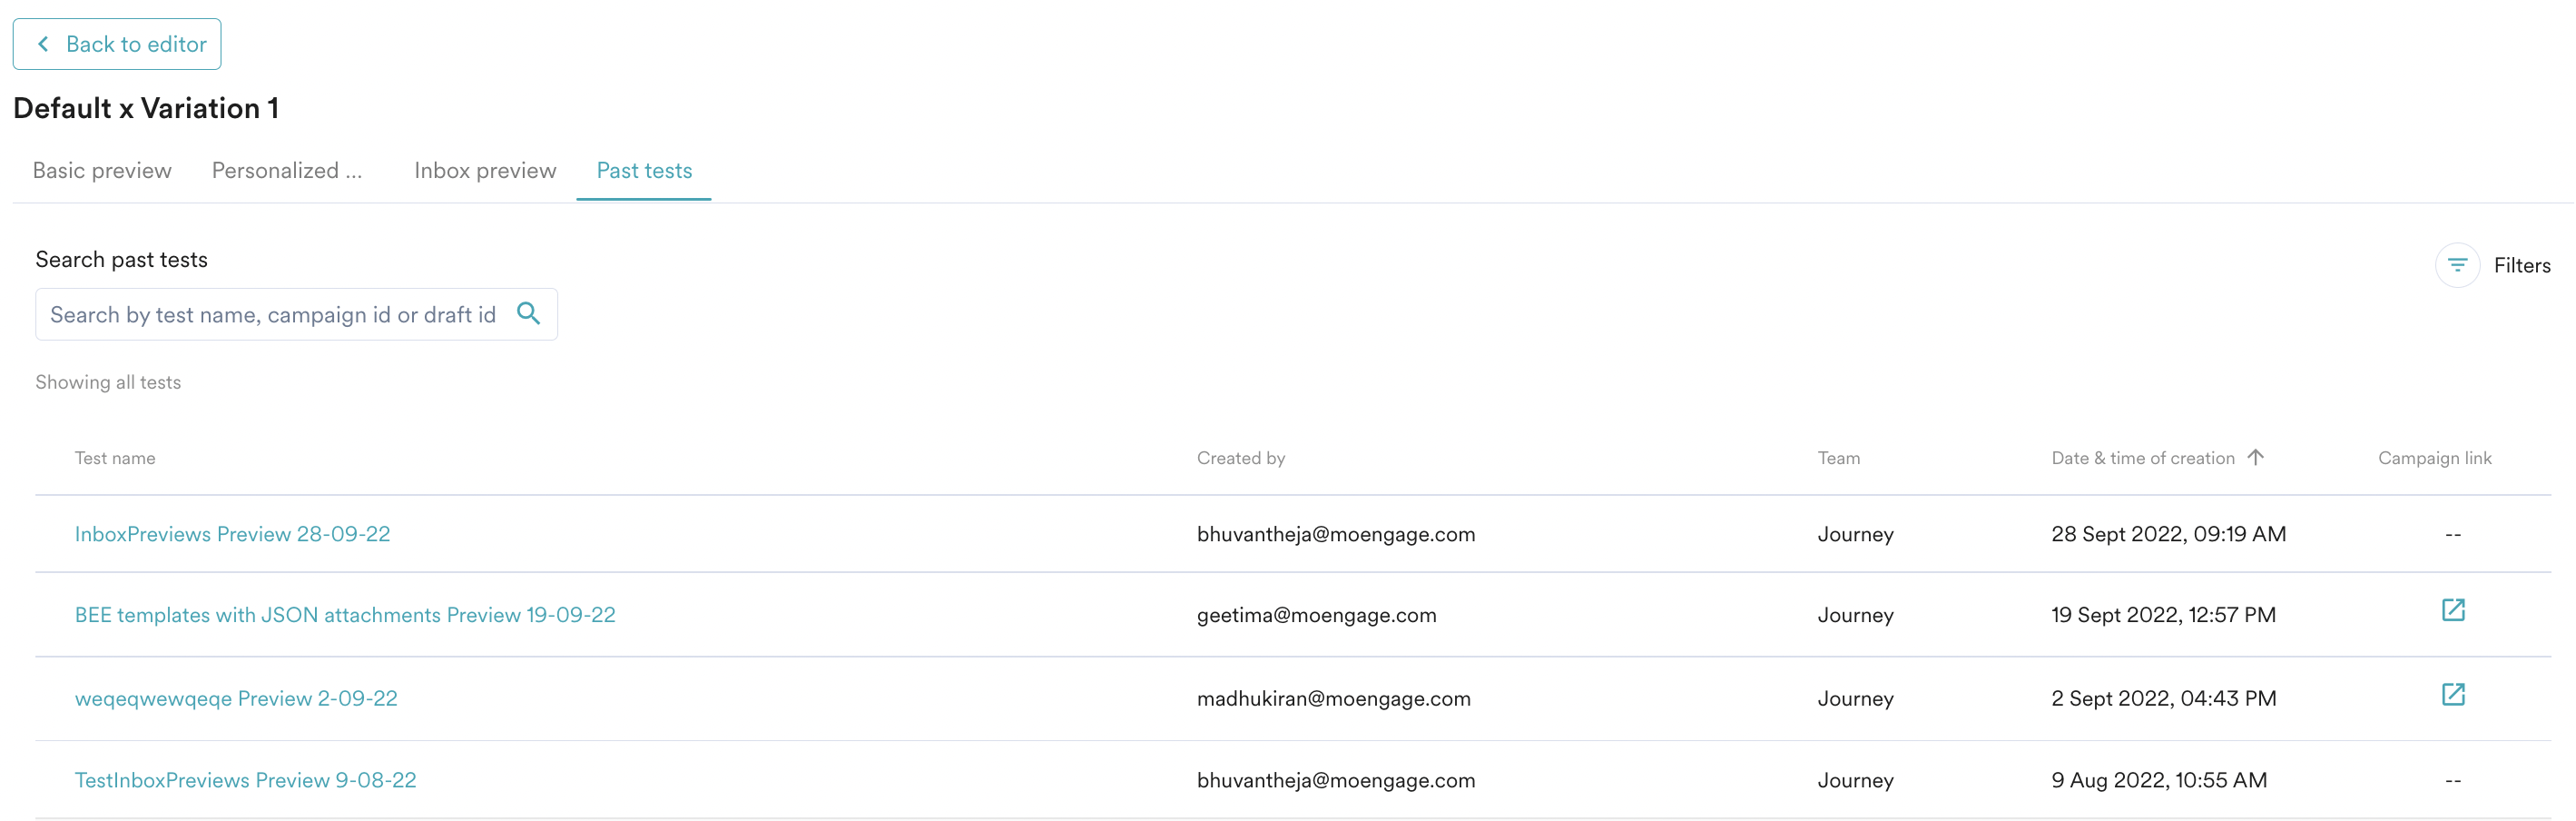Open campaign link for weqeqwewqeqe test
This screenshot has height=821, width=2576.
[x=2452, y=694]
